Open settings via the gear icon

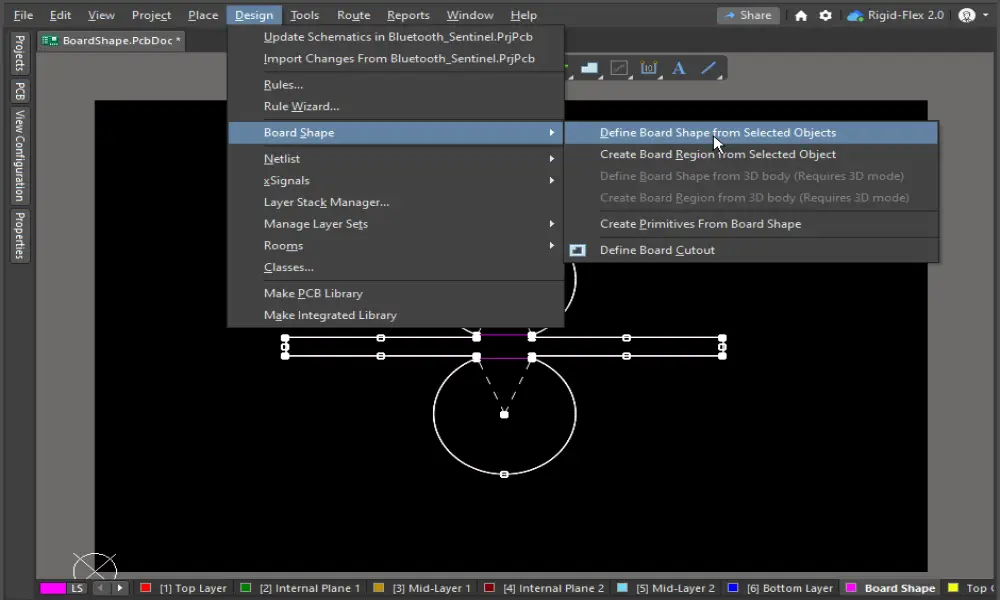tap(825, 15)
